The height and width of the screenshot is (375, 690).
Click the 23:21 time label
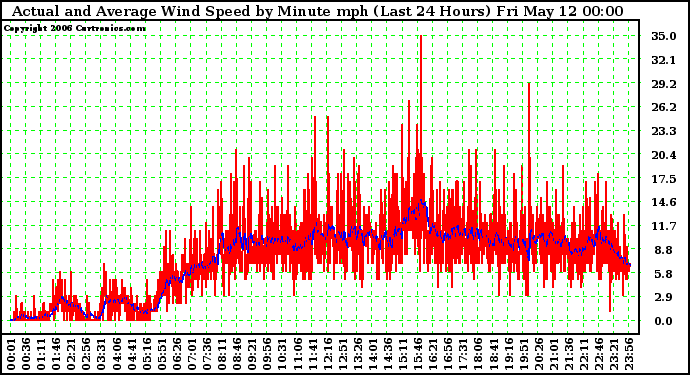(613, 354)
